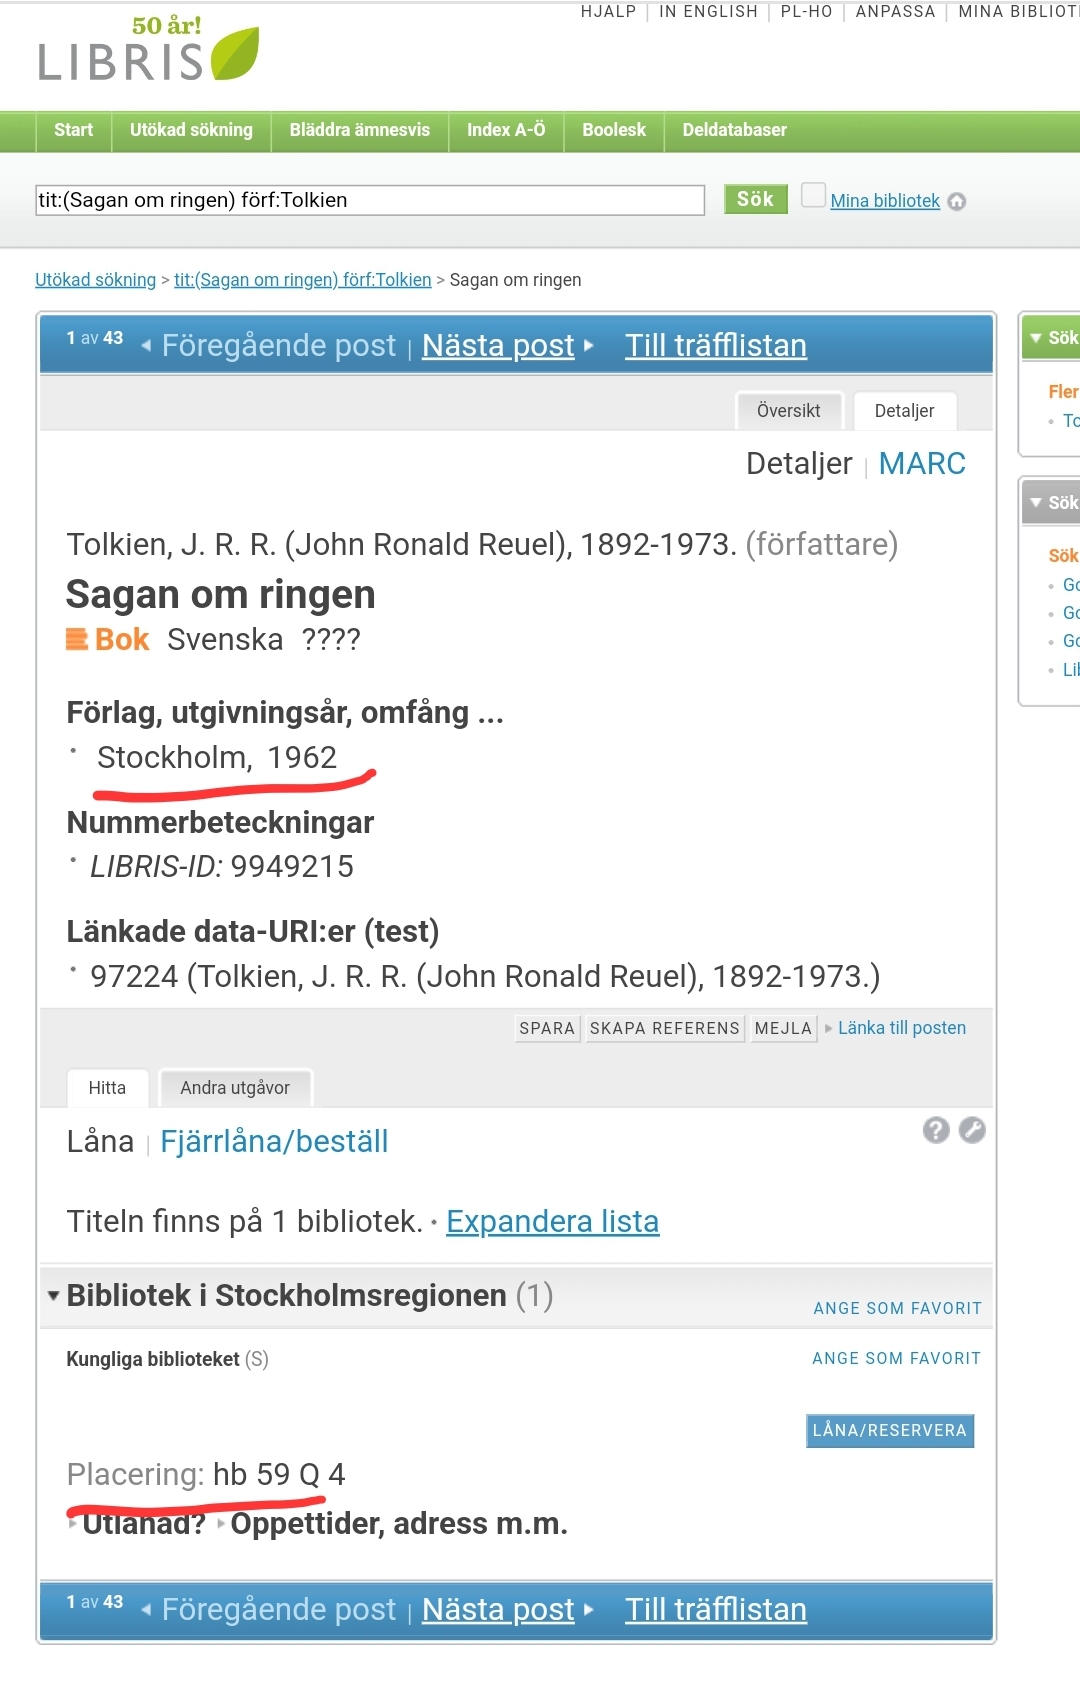1080x1692 pixels.
Task: Click the LÅNA/RESERVERA button
Action: pyautogui.click(x=890, y=1430)
